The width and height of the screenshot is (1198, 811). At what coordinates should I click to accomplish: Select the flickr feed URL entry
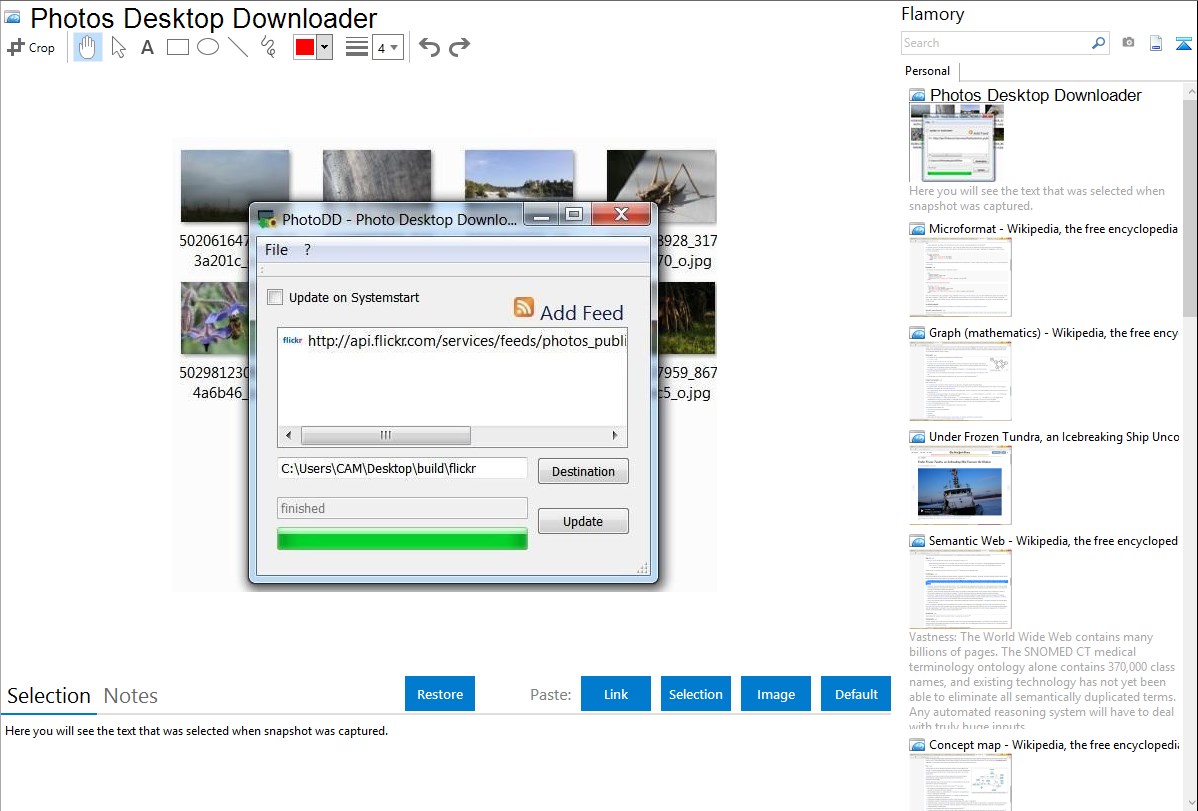coord(452,341)
